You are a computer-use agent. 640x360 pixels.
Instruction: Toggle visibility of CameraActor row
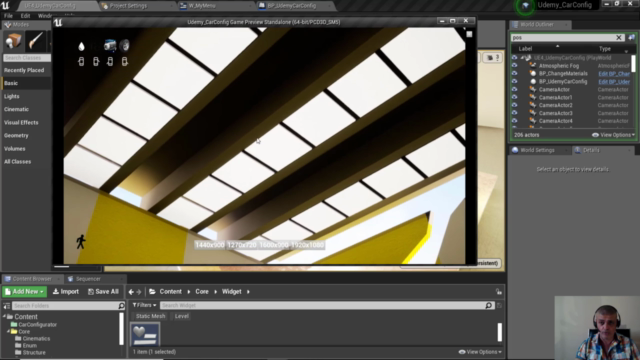pyautogui.click(x=514, y=89)
